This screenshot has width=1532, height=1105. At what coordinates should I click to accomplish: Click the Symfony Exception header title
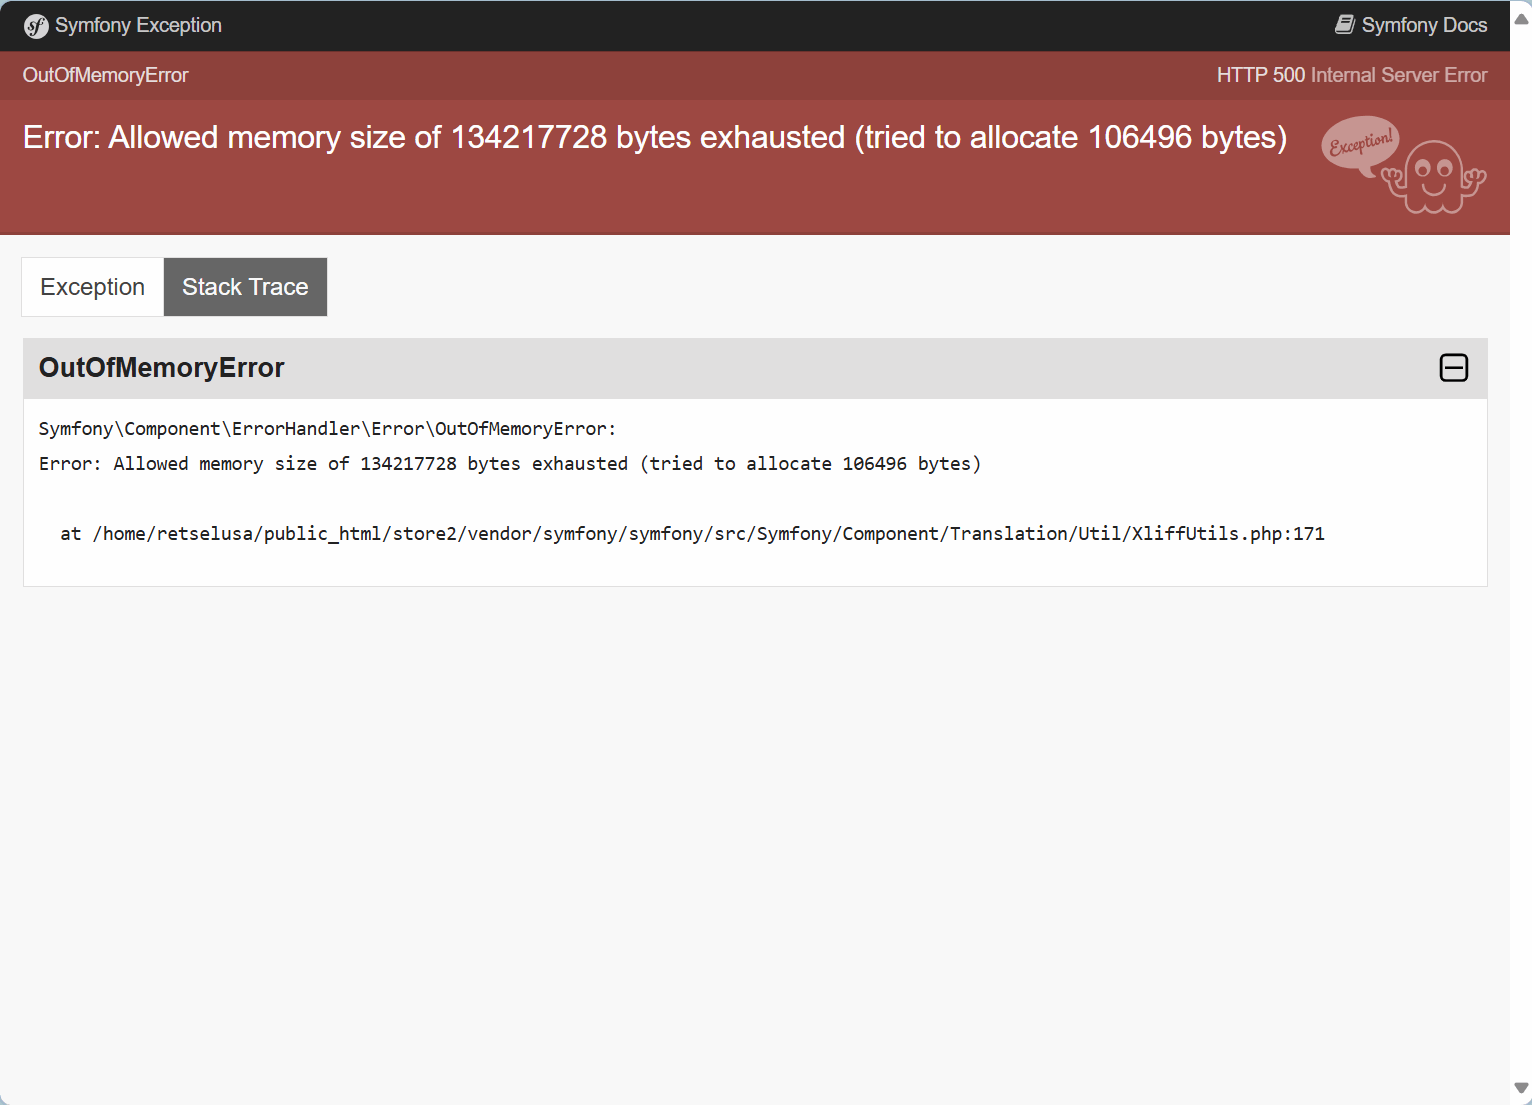pyautogui.click(x=138, y=25)
